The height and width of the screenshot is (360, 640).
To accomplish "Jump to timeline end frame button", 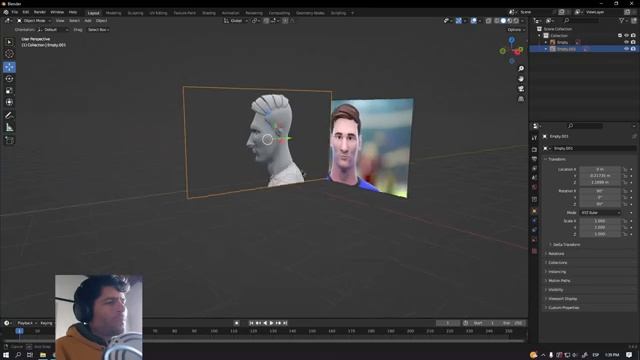I will point(285,323).
